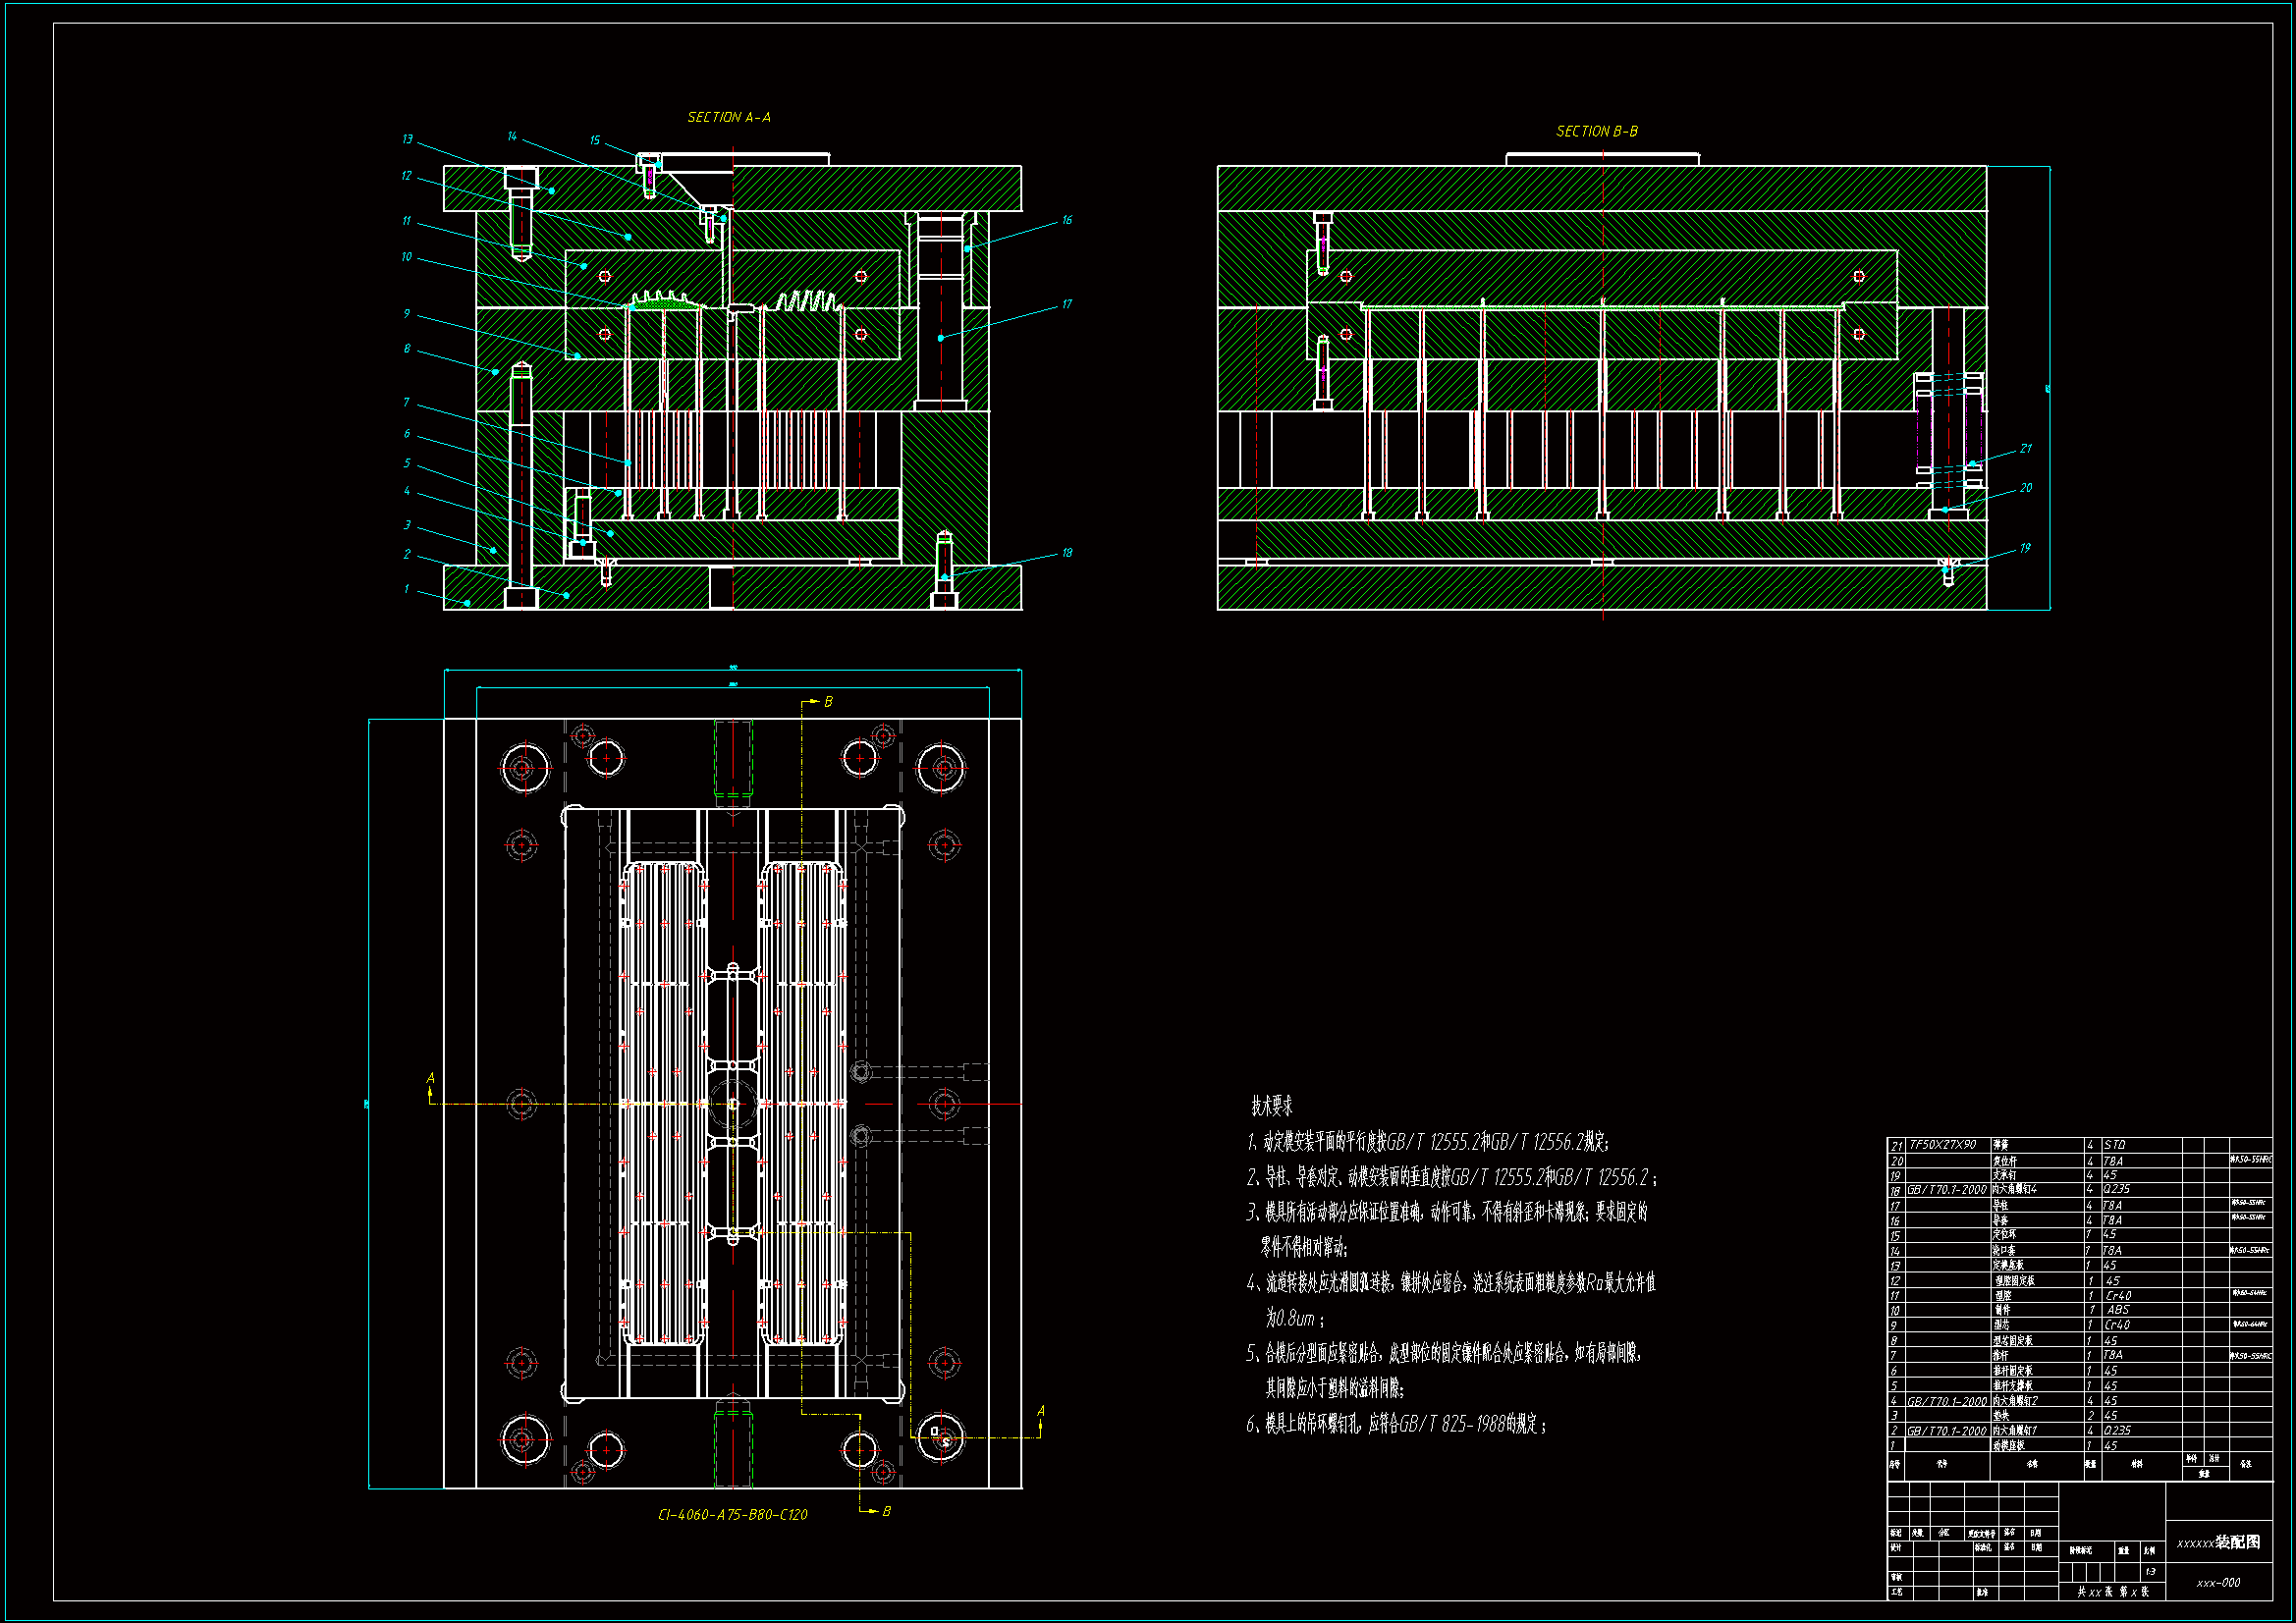The width and height of the screenshot is (2296, 1623).
Task: Click the SECTION B-B title label
Action: click(x=1596, y=131)
